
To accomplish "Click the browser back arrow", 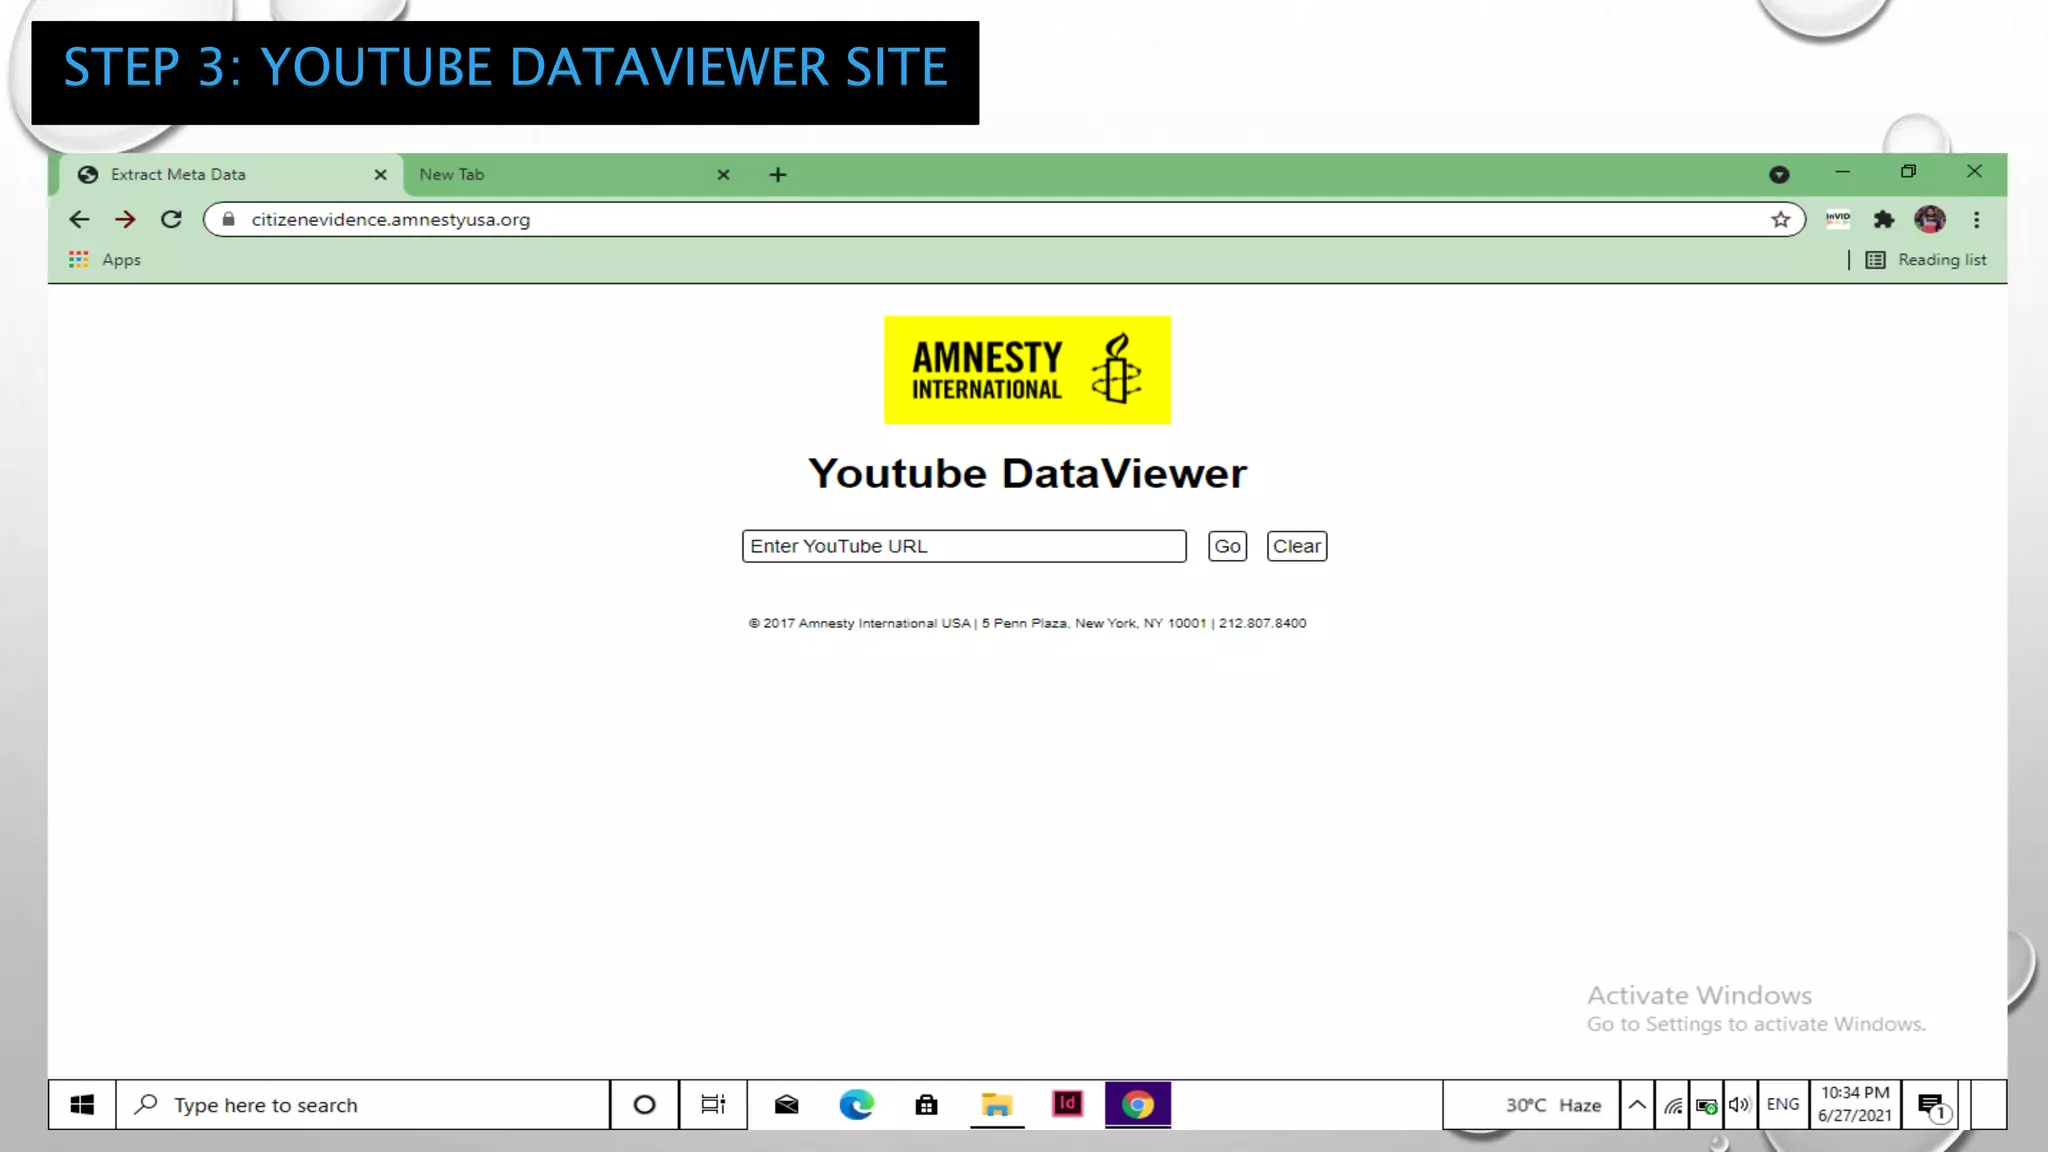I will 79,220.
